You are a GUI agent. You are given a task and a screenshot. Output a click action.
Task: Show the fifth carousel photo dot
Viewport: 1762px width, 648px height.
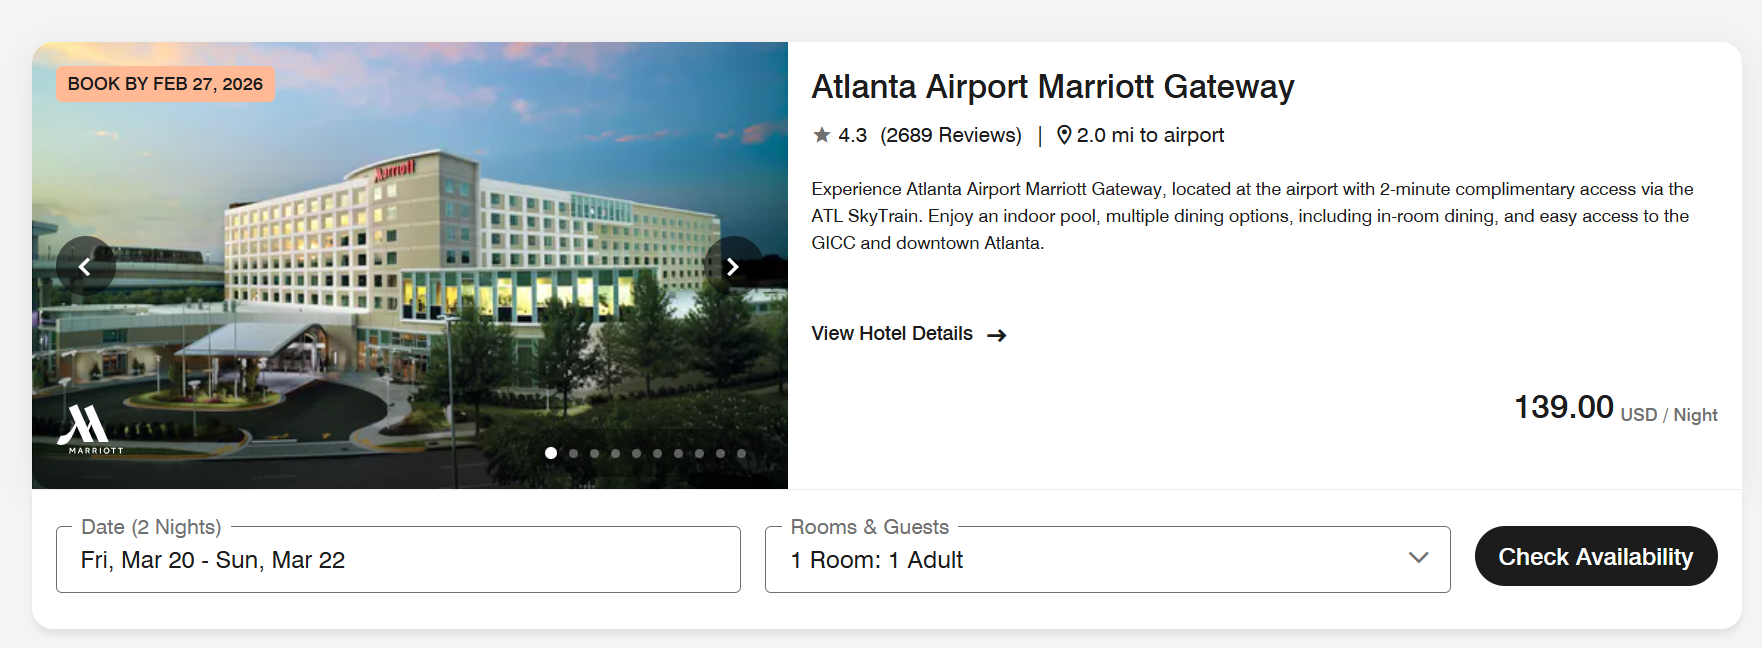tap(636, 453)
